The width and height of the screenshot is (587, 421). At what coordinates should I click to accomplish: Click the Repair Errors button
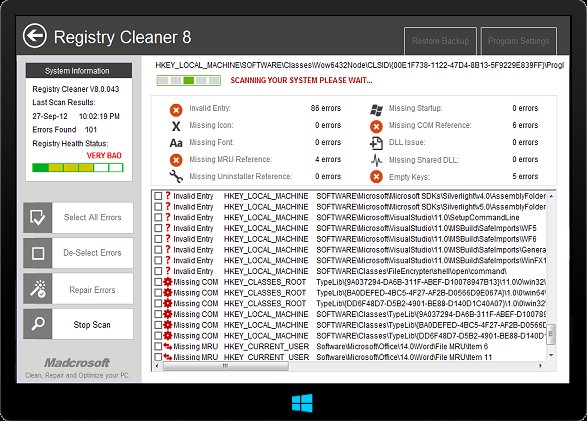78,289
